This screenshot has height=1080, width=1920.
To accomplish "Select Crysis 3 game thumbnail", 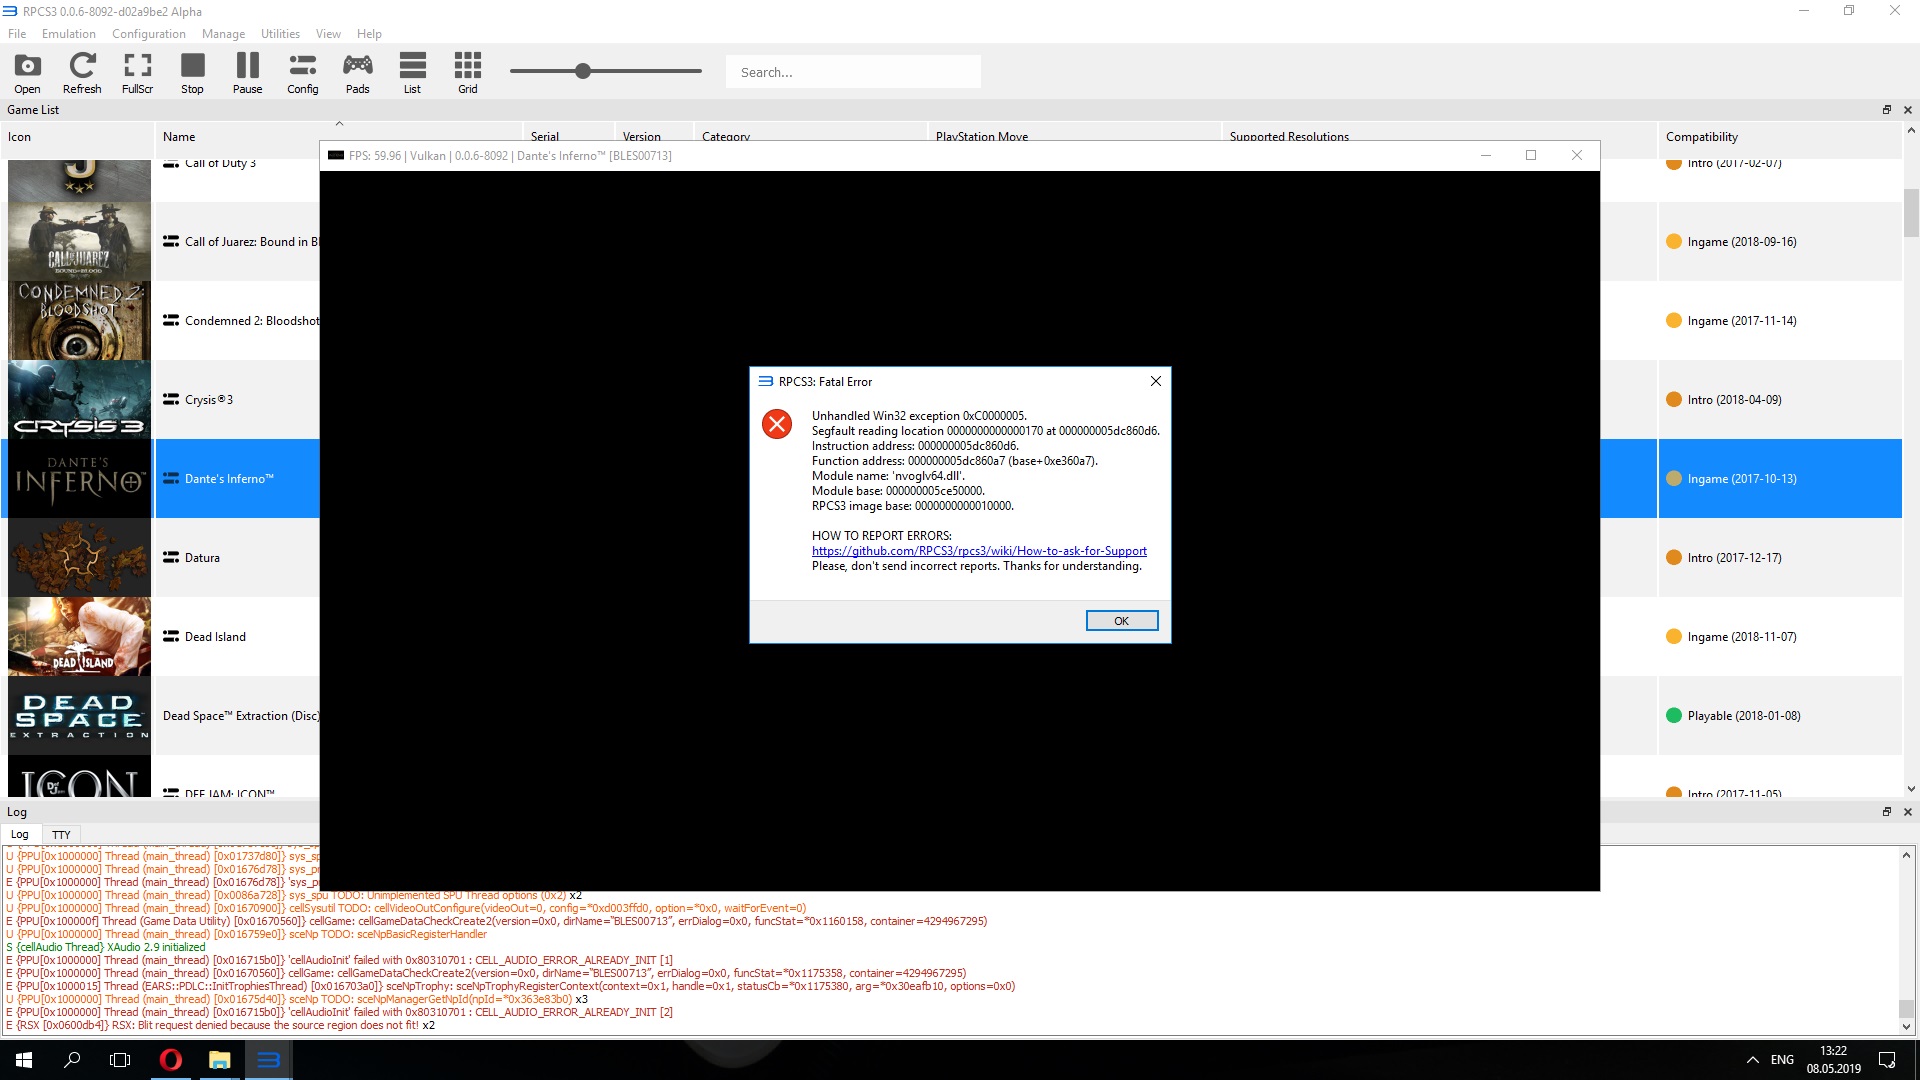I will pos(79,399).
